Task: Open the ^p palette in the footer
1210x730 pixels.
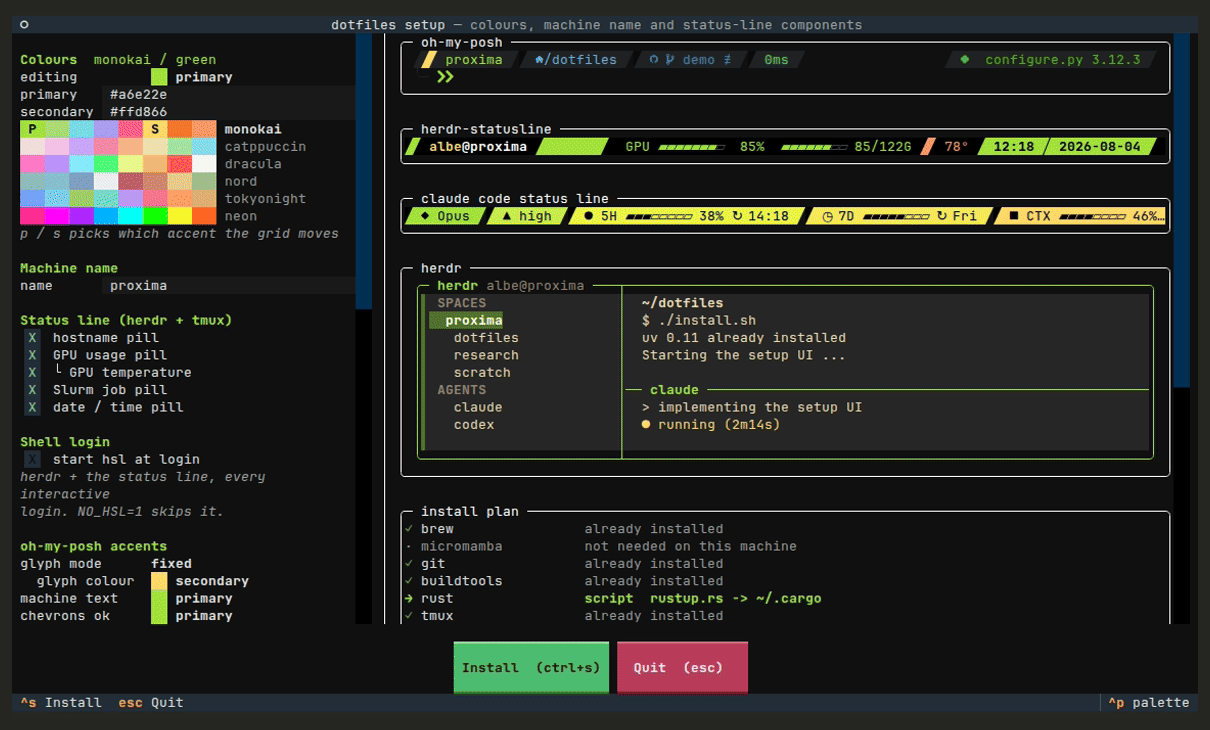Action: point(1149,703)
